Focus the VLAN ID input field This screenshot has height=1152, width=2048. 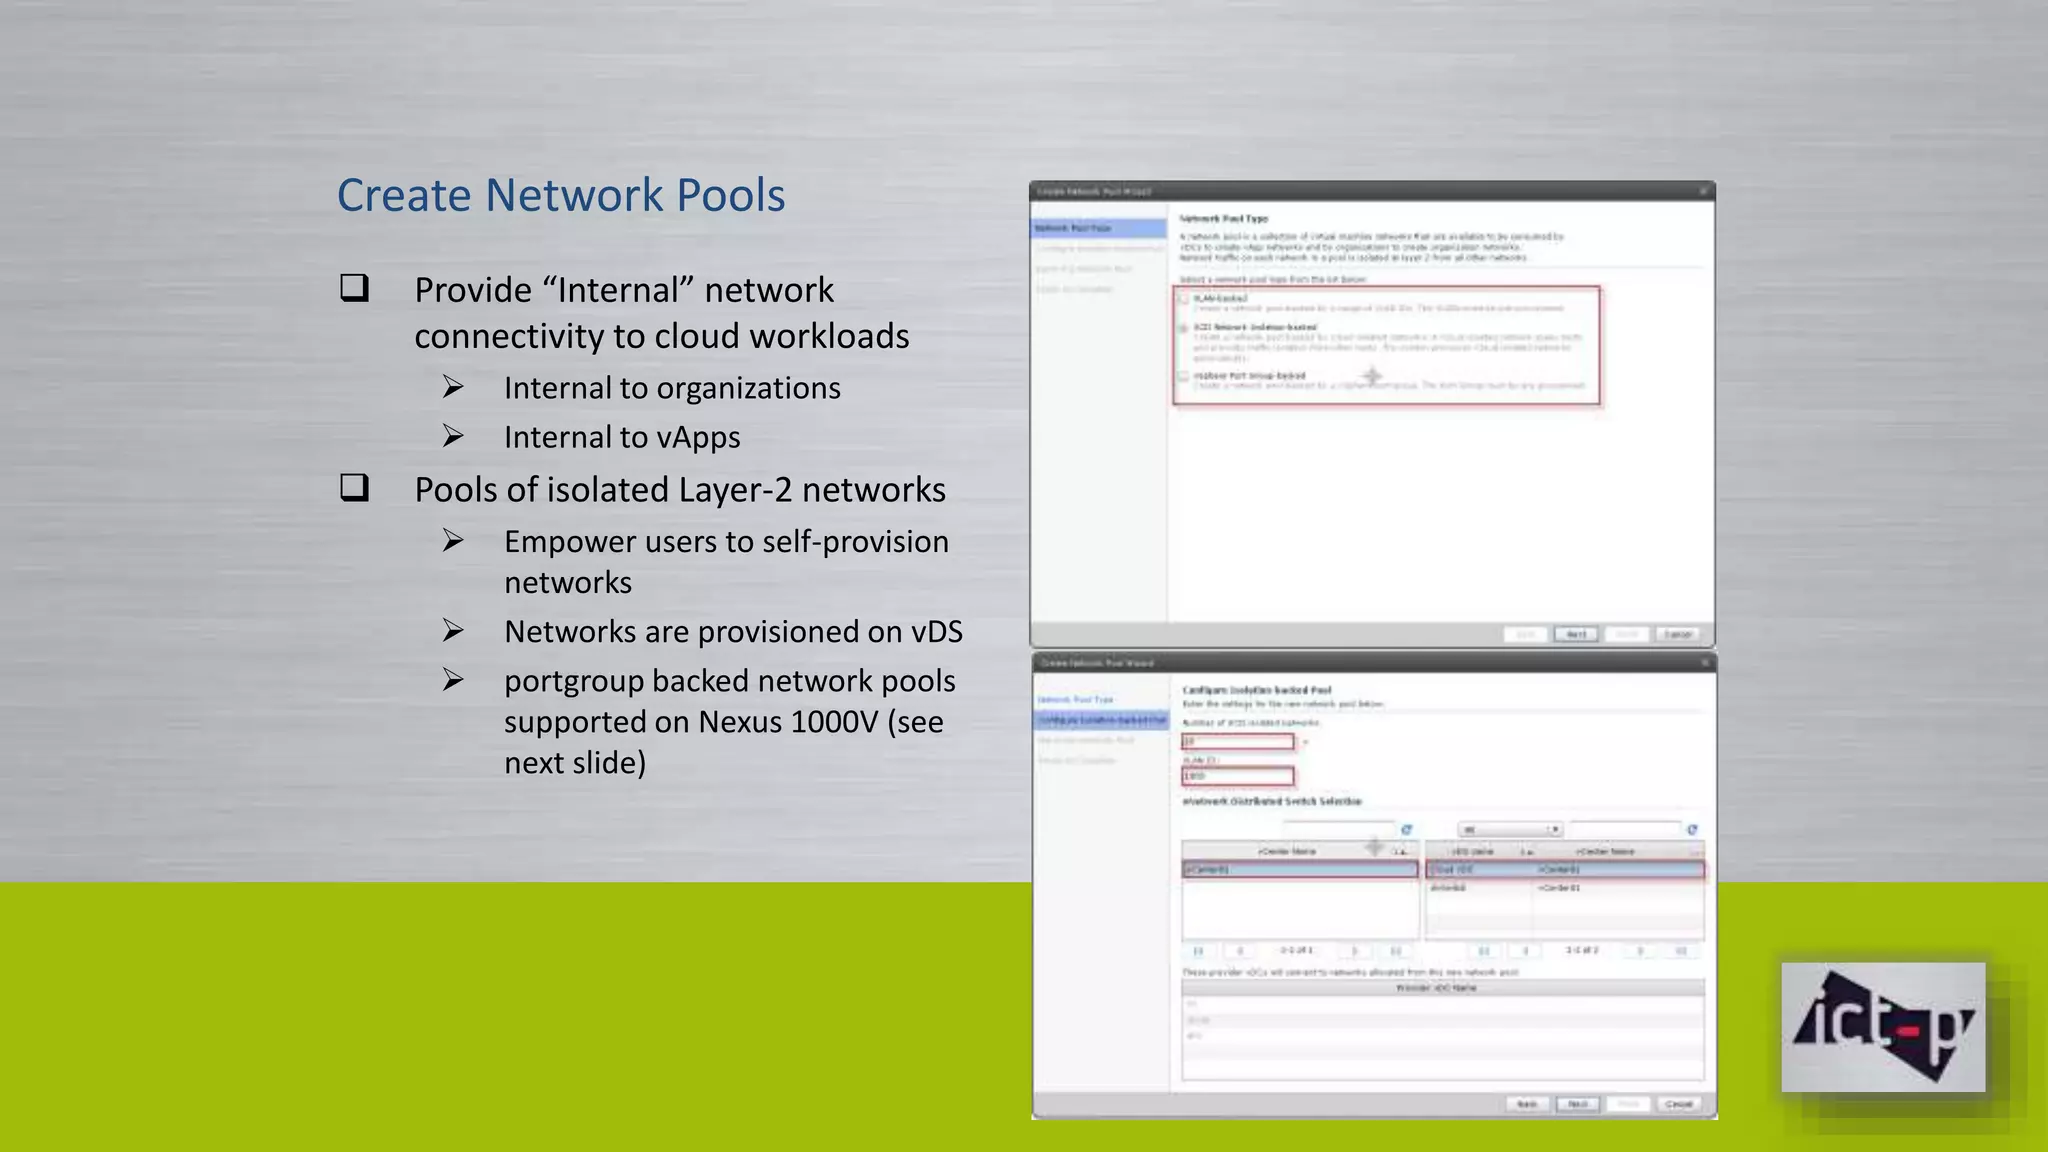click(x=1238, y=776)
